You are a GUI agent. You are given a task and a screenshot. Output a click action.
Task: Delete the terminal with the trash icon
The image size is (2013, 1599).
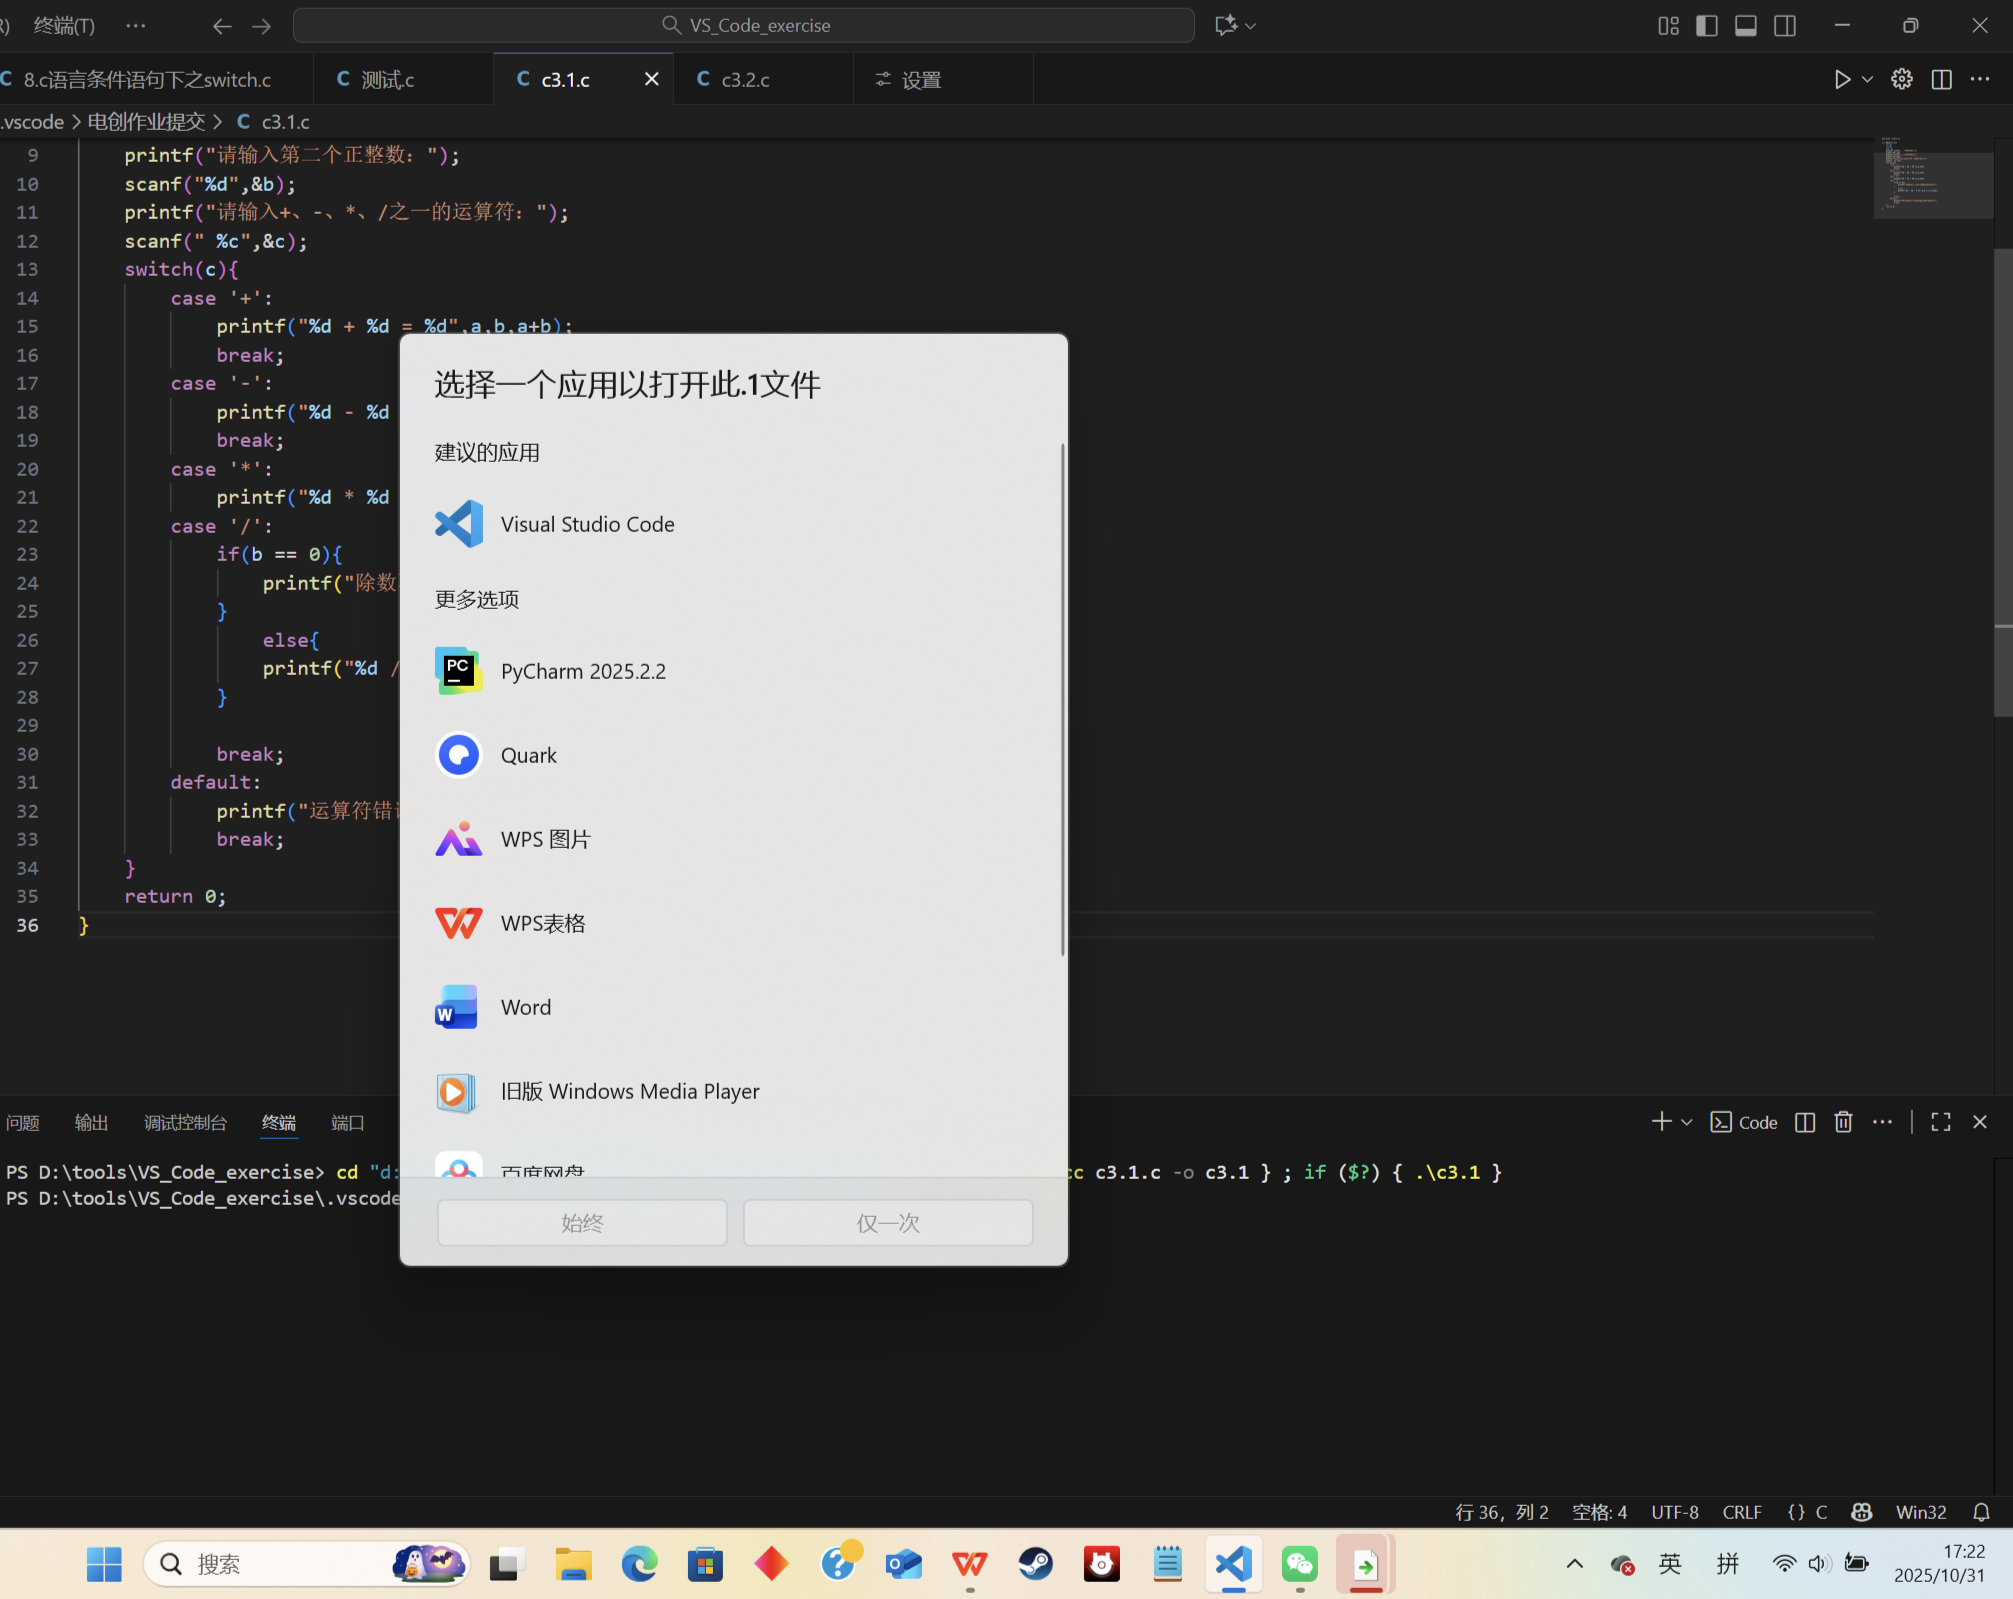click(1843, 1122)
